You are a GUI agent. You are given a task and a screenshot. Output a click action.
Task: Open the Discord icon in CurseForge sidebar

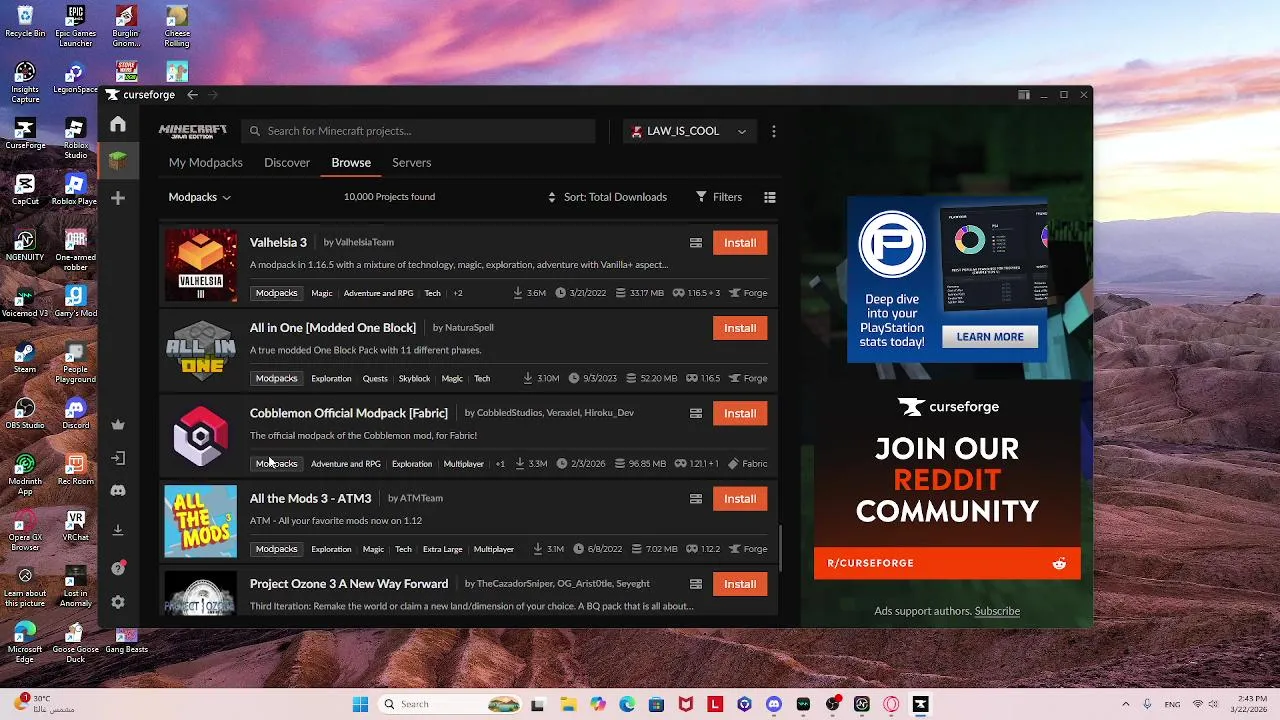(118, 491)
